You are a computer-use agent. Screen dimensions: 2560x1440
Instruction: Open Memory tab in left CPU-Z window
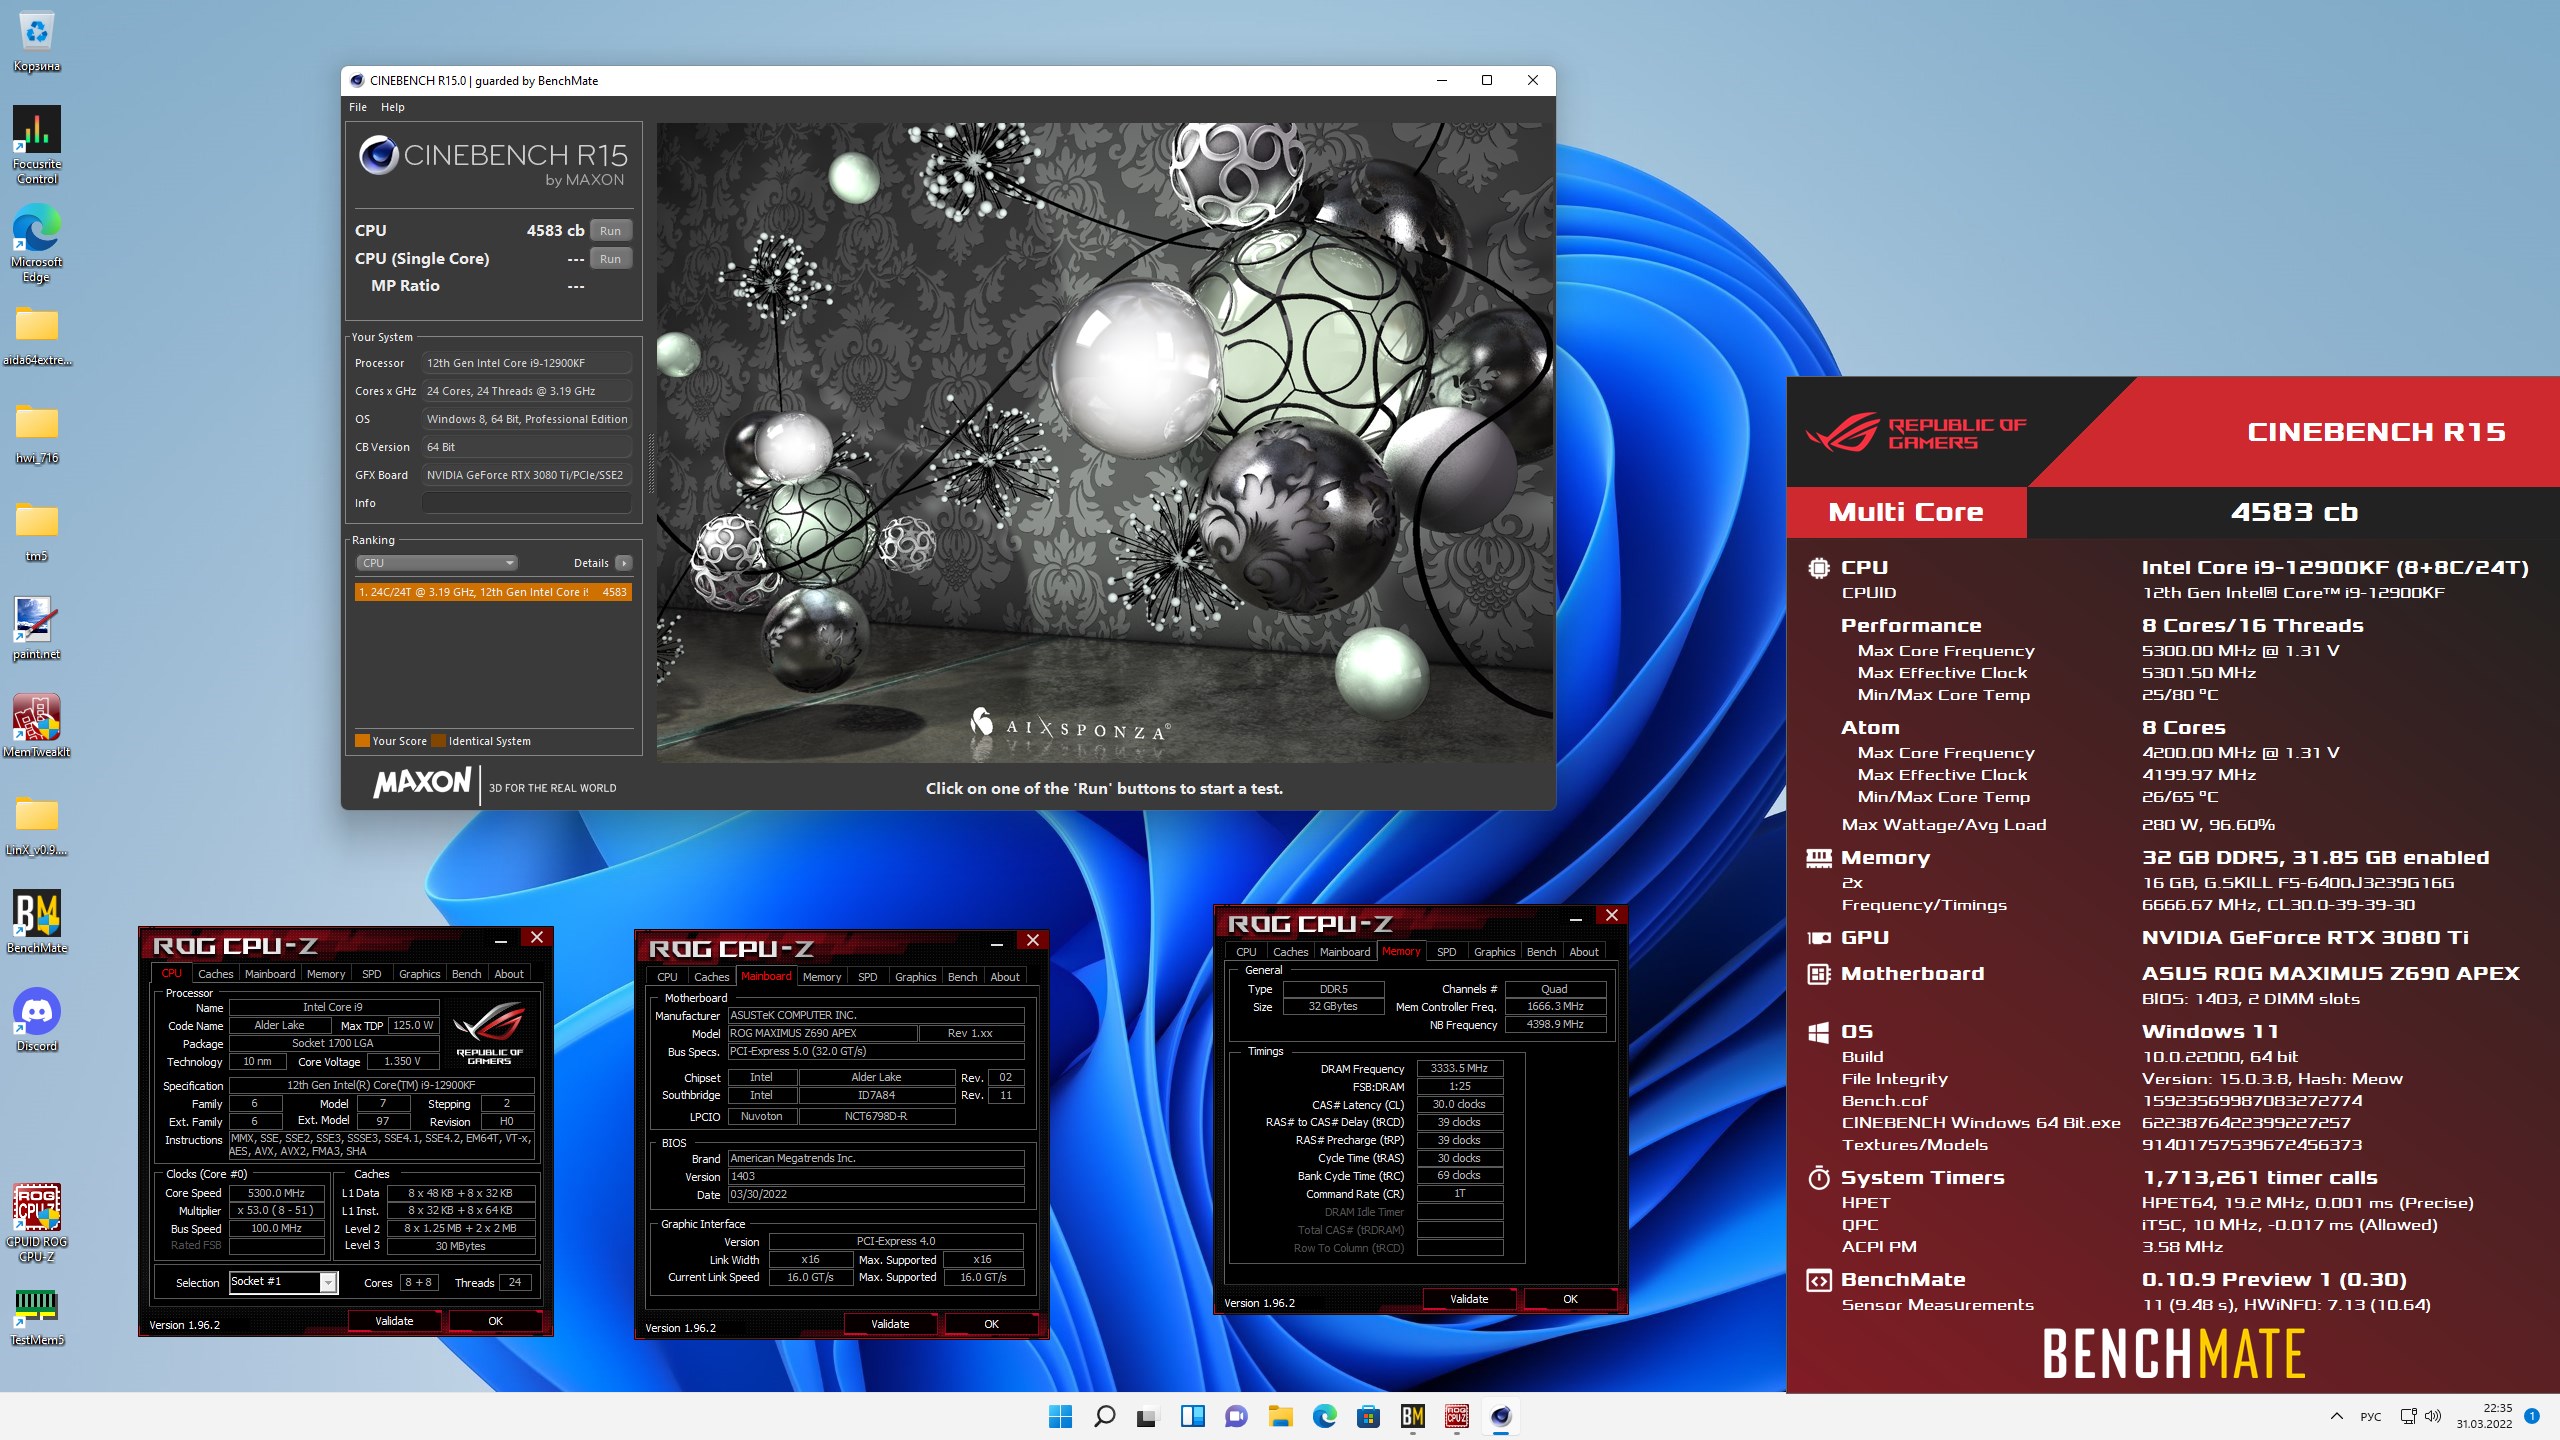326,974
